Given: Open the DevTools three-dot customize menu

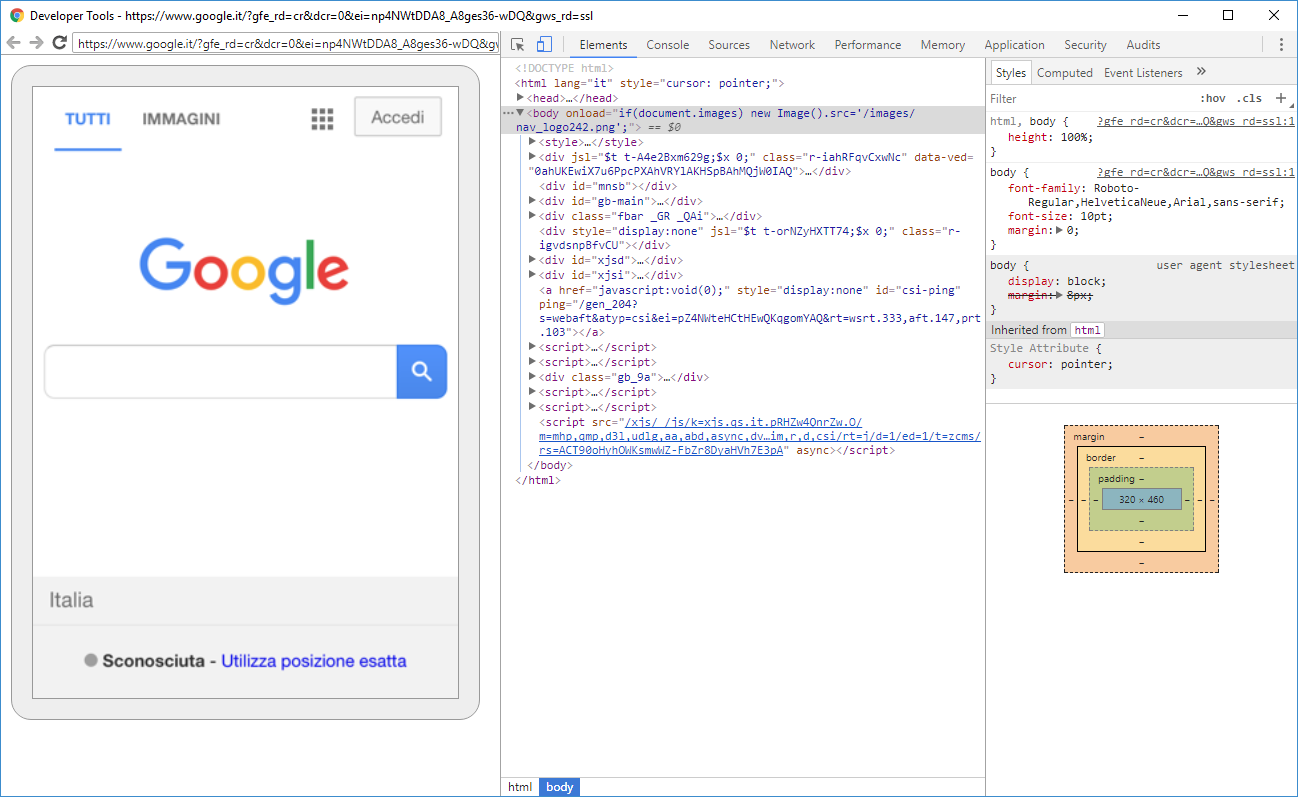Looking at the screenshot, I should click(x=1281, y=44).
